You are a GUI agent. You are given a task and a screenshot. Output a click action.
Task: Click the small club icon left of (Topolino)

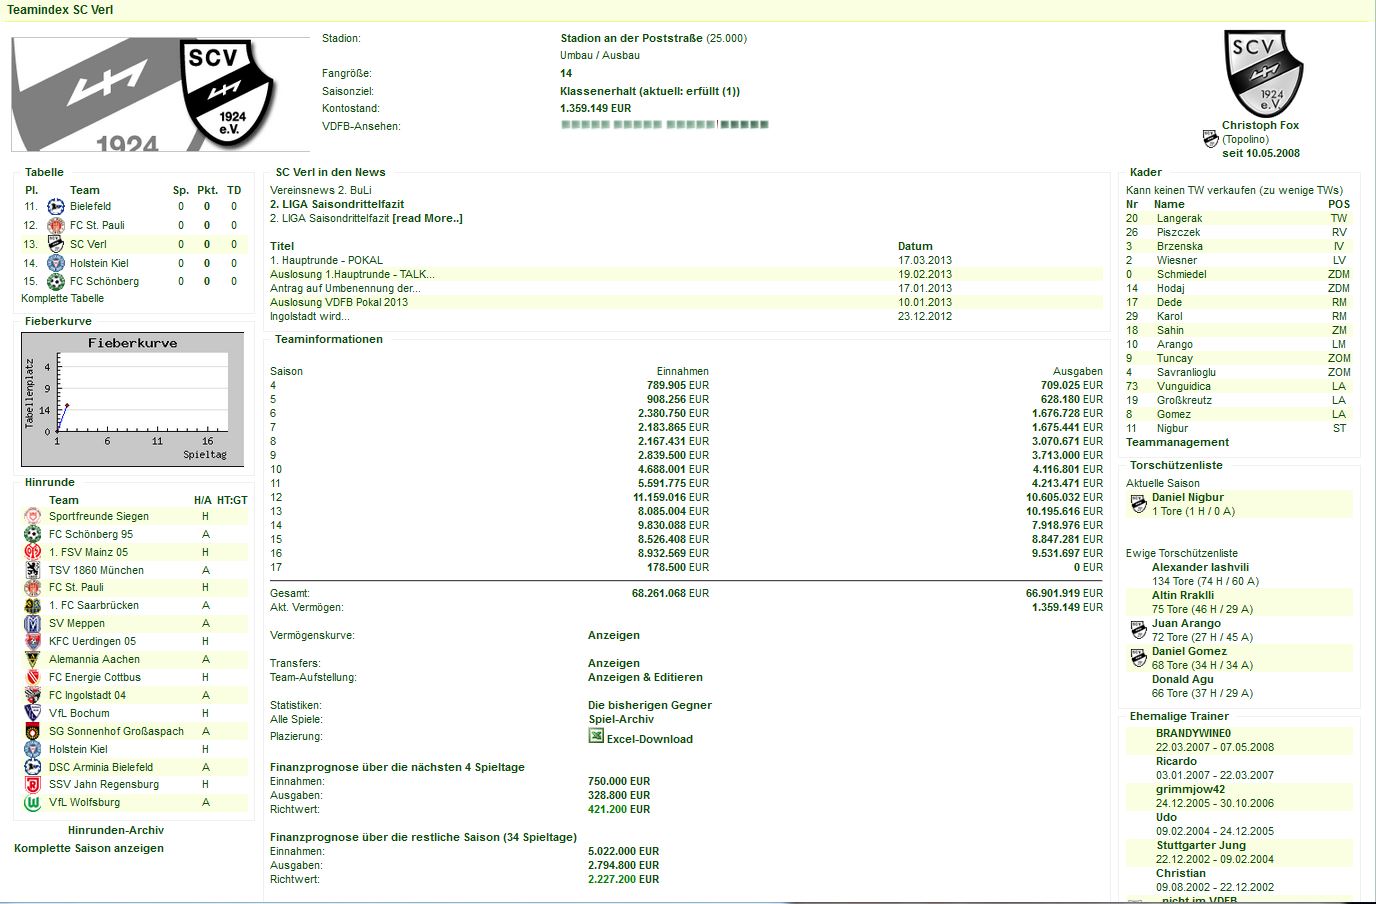1210,139
